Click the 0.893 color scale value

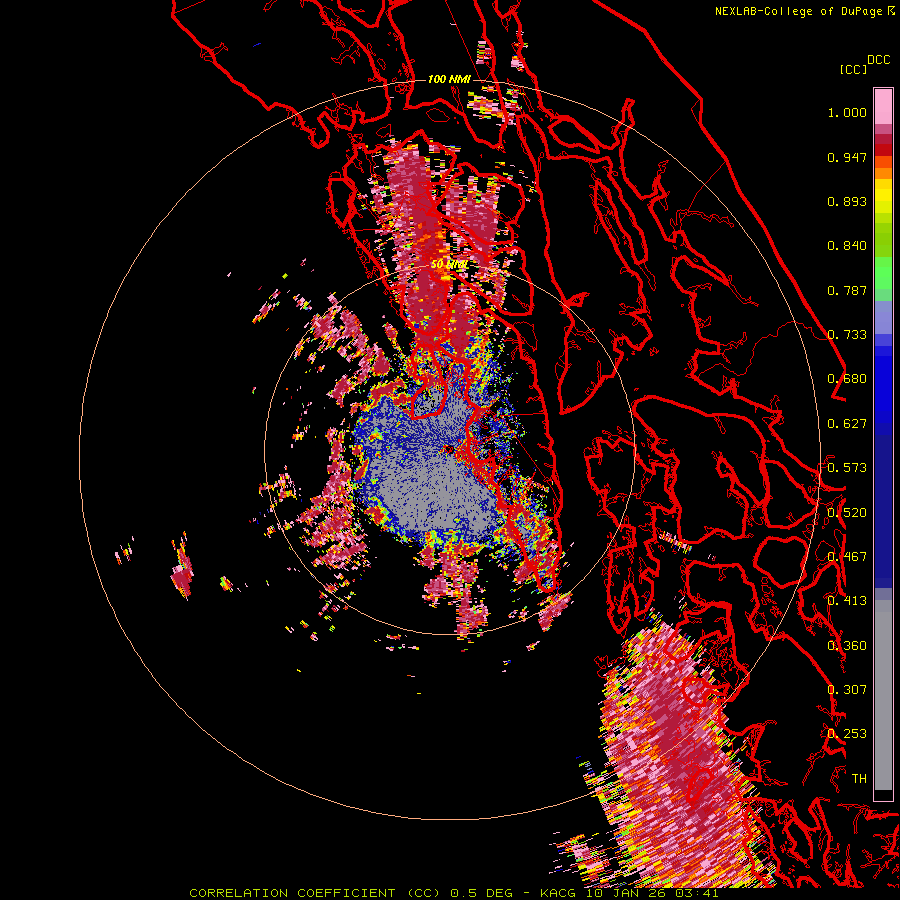[847, 201]
